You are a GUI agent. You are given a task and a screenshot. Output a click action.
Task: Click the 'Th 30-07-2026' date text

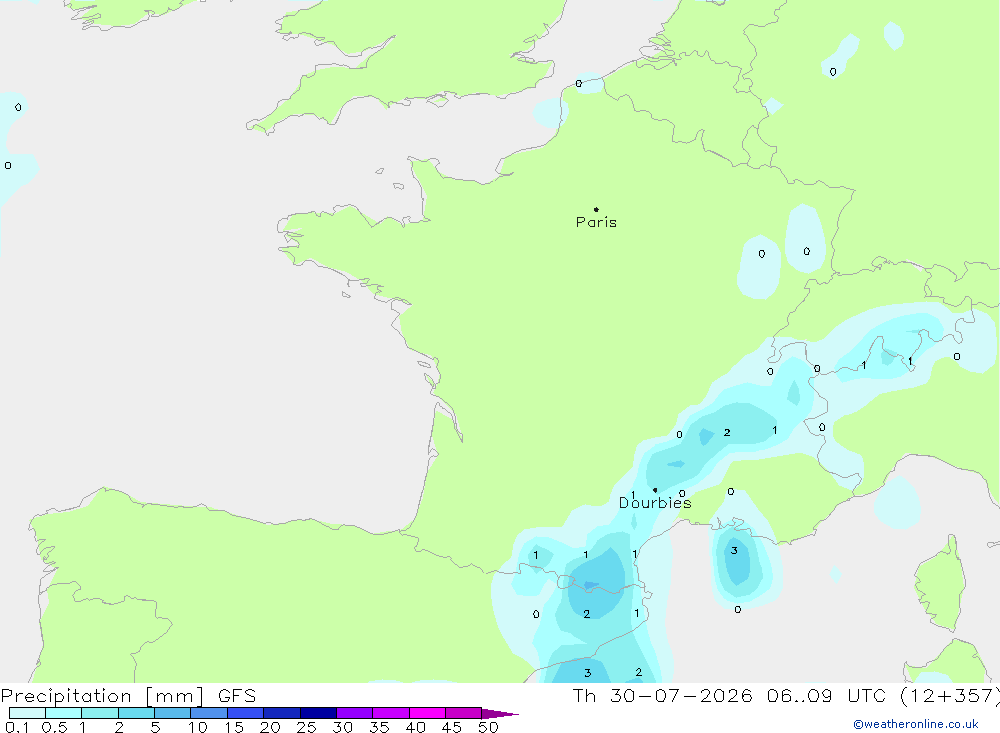(663, 696)
